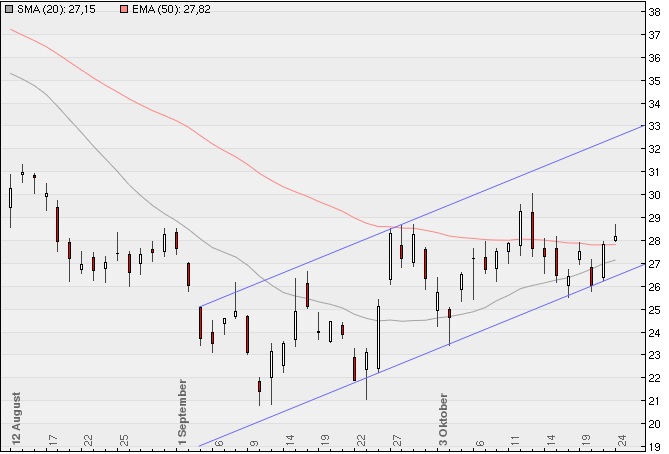Click the first candlestick at 12 August
669x454 pixels.
(x=11, y=201)
